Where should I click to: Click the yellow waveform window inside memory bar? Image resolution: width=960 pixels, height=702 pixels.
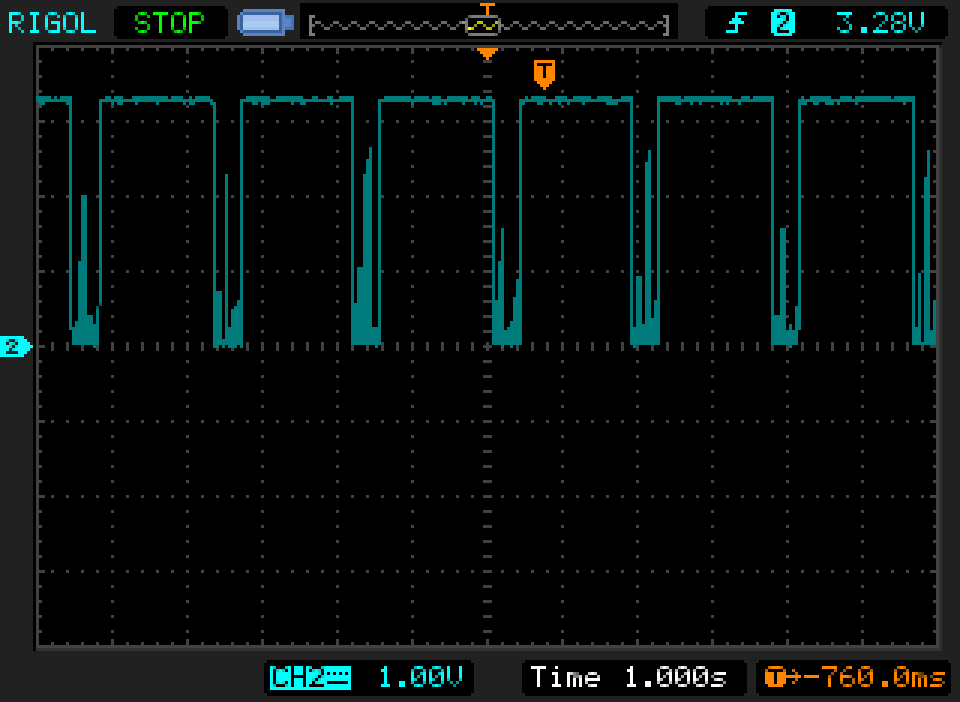point(483,26)
